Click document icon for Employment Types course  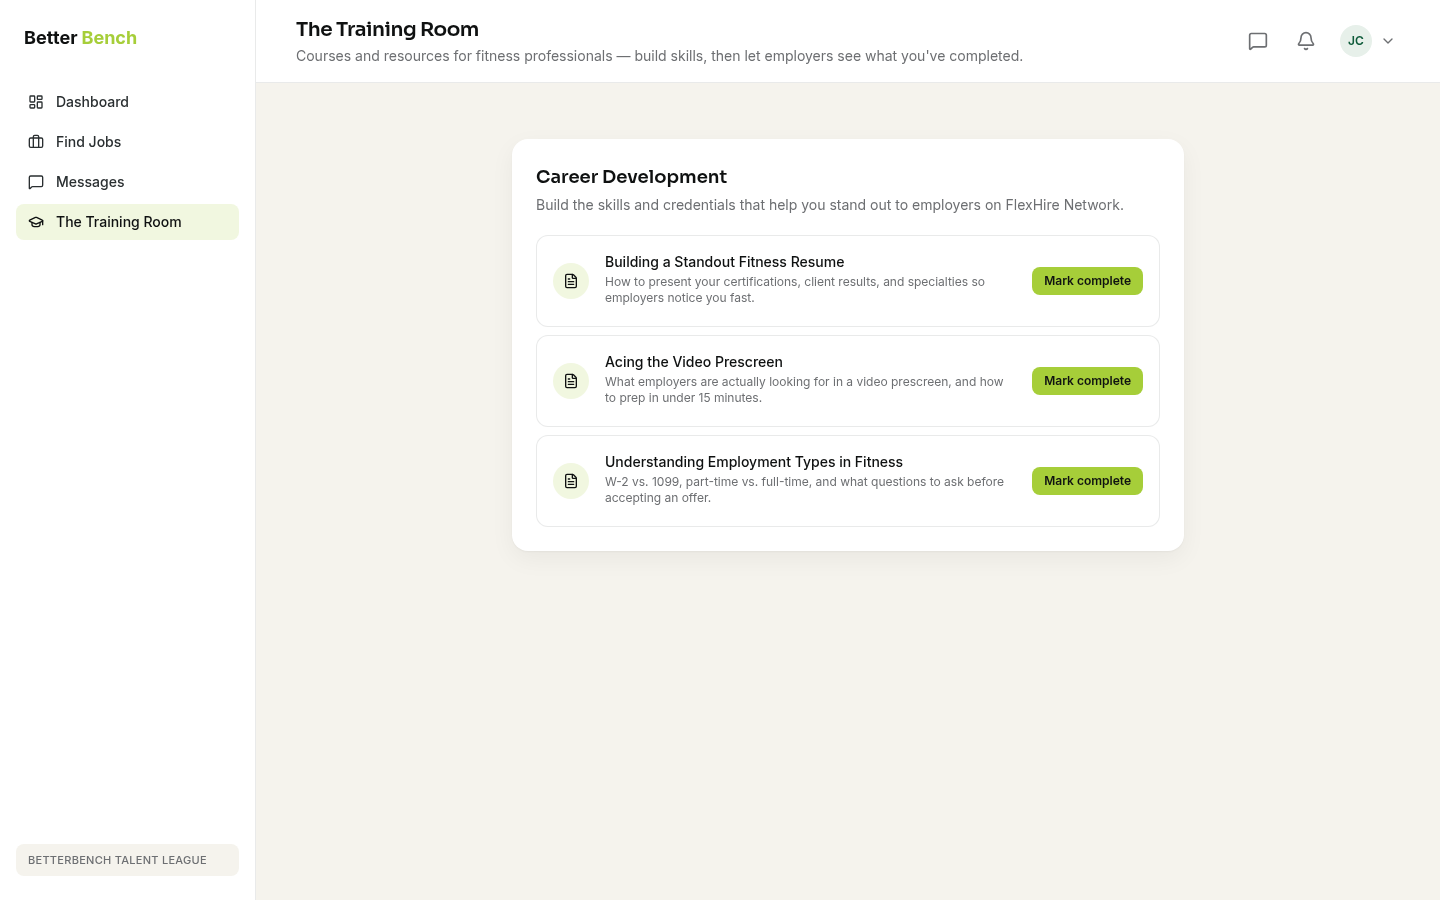pyautogui.click(x=571, y=481)
